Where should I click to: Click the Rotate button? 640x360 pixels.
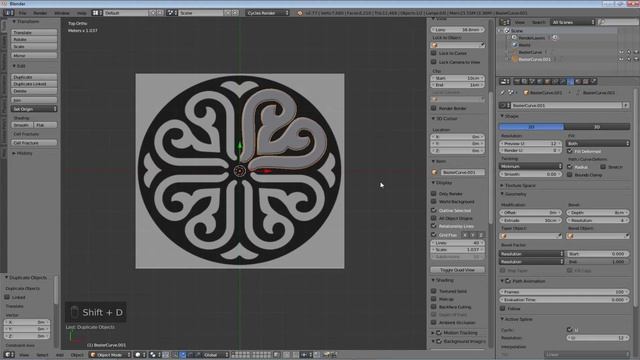(34, 40)
